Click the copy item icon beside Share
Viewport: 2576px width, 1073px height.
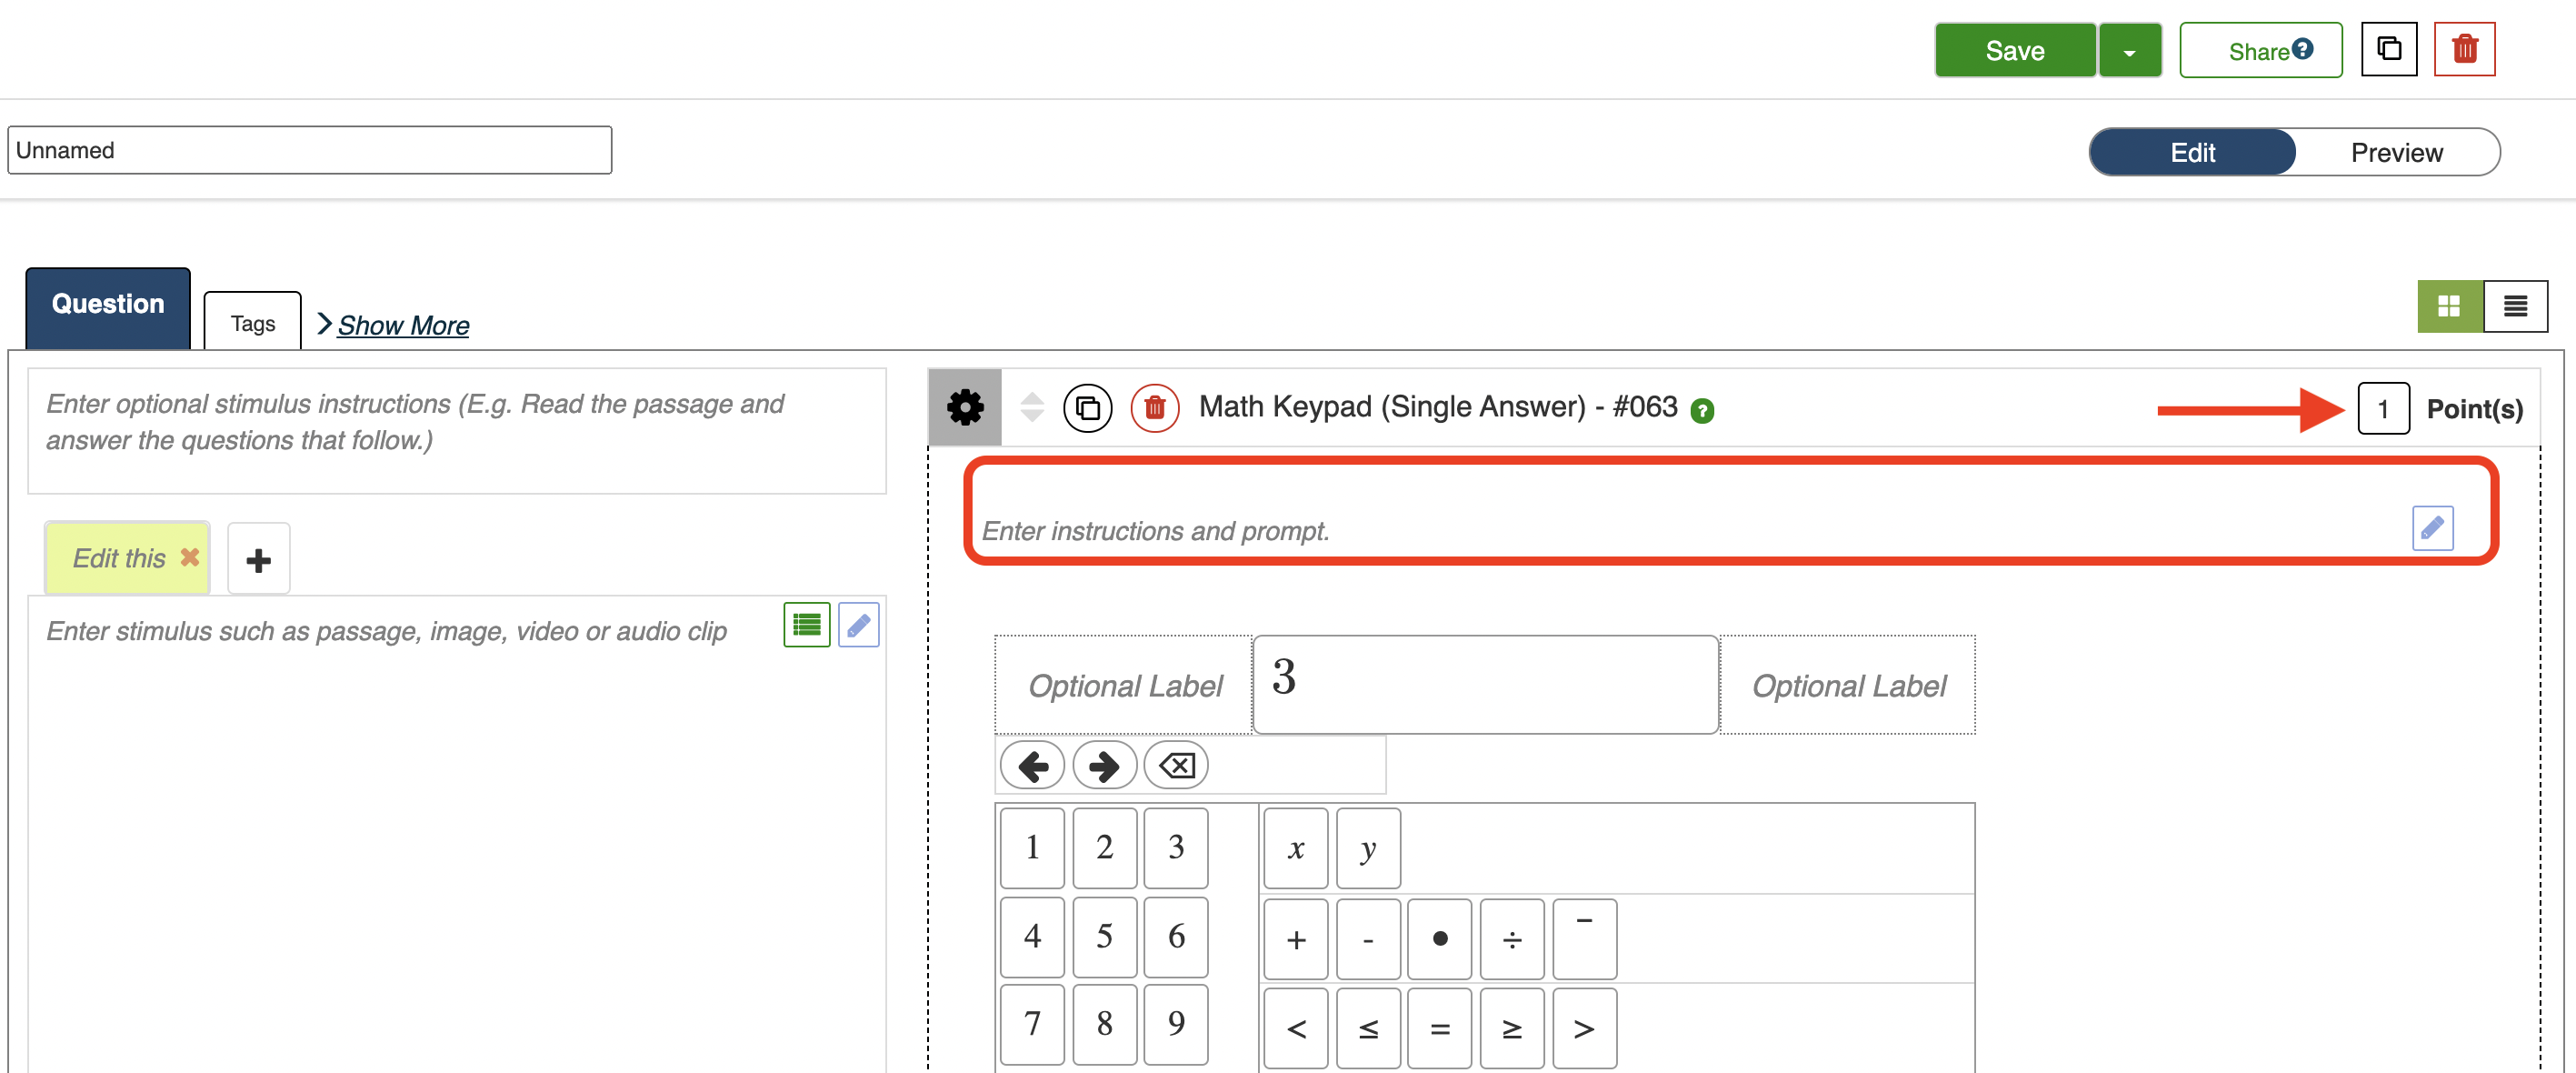pos(2388,49)
